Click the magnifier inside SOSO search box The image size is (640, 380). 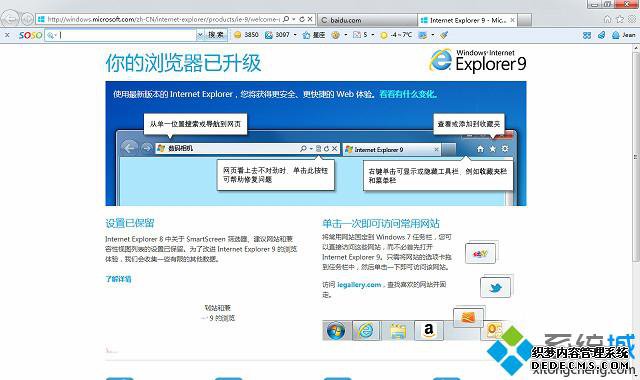[51, 36]
